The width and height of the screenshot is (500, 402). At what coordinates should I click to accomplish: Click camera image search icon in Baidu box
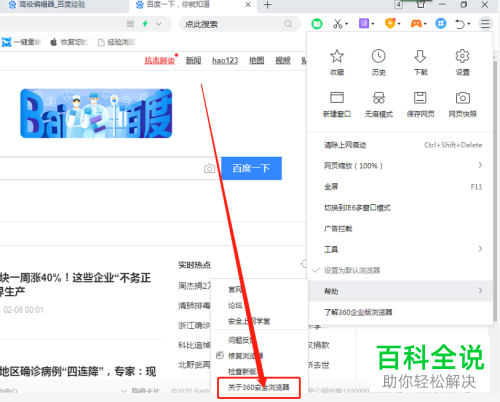click(209, 168)
